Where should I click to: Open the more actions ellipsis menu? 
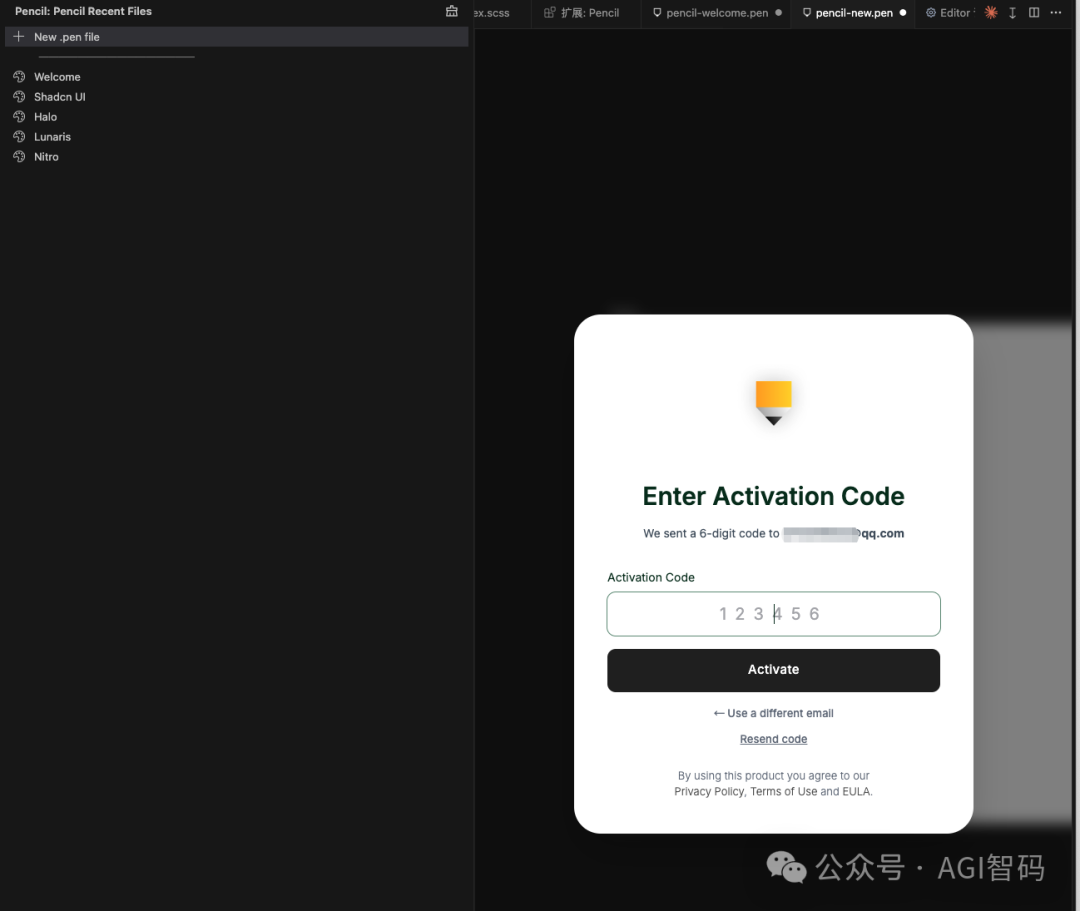pos(1056,12)
